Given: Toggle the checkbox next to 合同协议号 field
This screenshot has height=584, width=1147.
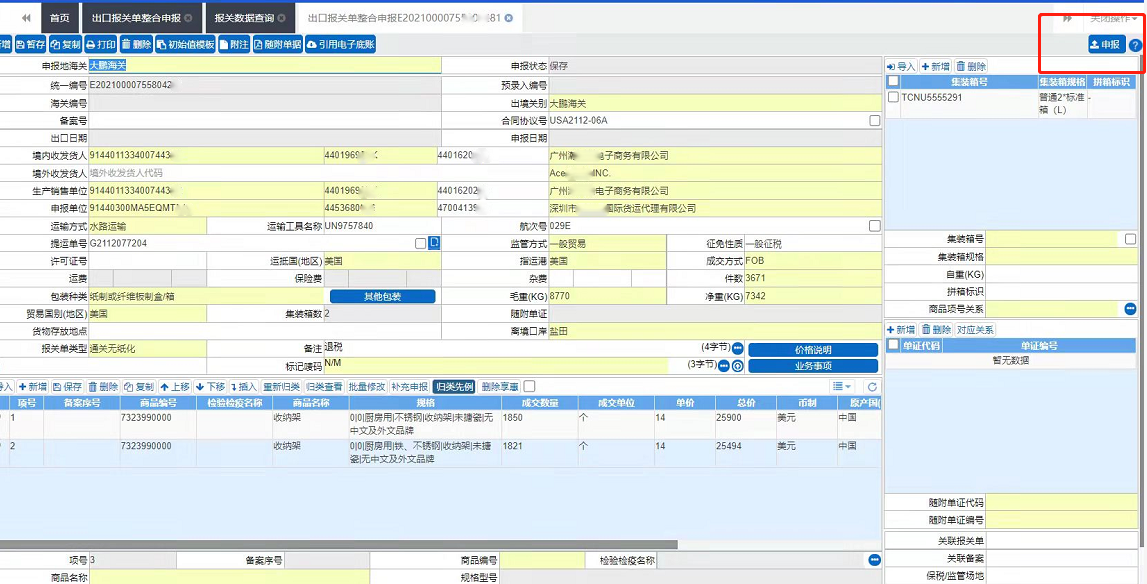Looking at the screenshot, I should tap(875, 121).
